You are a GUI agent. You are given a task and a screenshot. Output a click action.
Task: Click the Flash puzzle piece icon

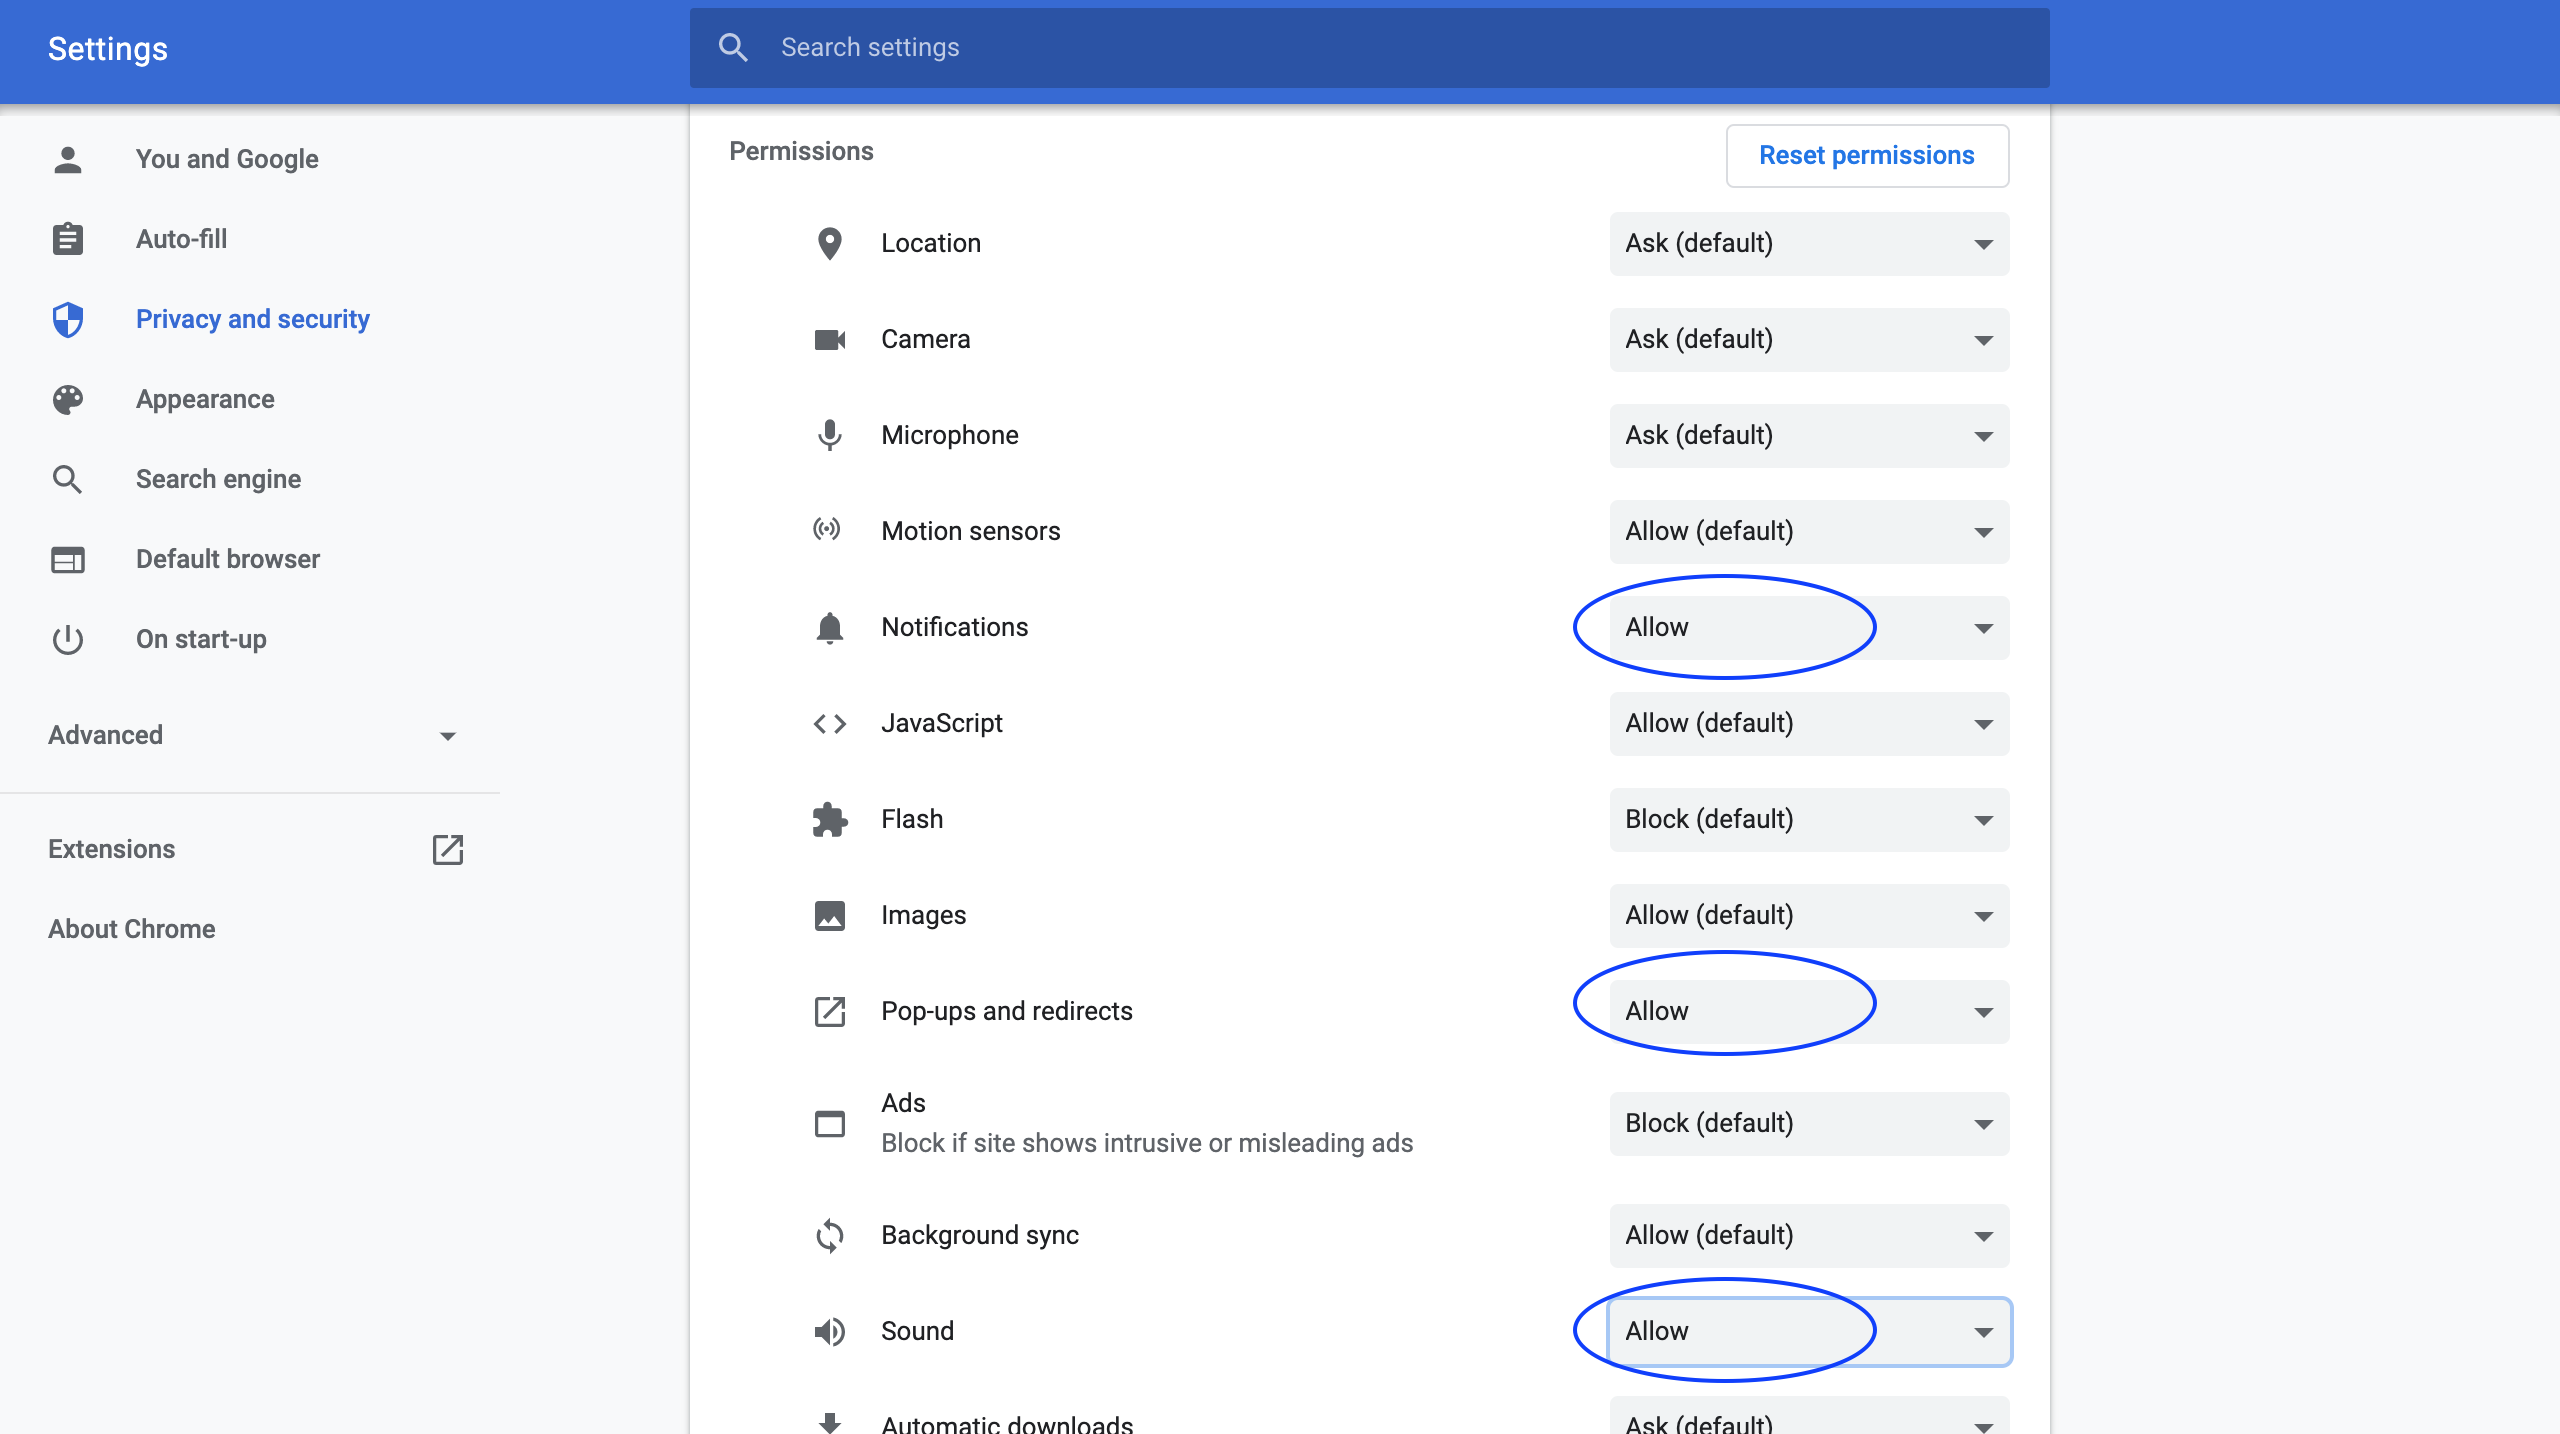coord(829,820)
